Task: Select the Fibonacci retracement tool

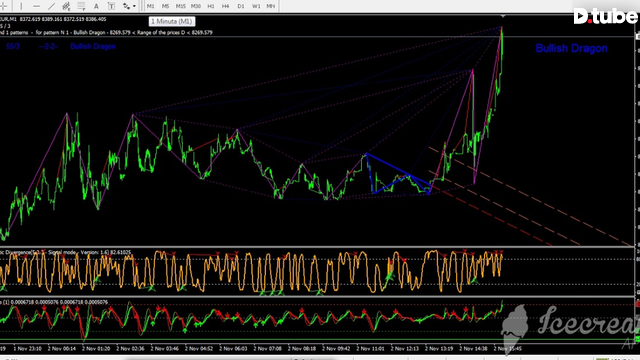Action: pyautogui.click(x=81, y=6)
